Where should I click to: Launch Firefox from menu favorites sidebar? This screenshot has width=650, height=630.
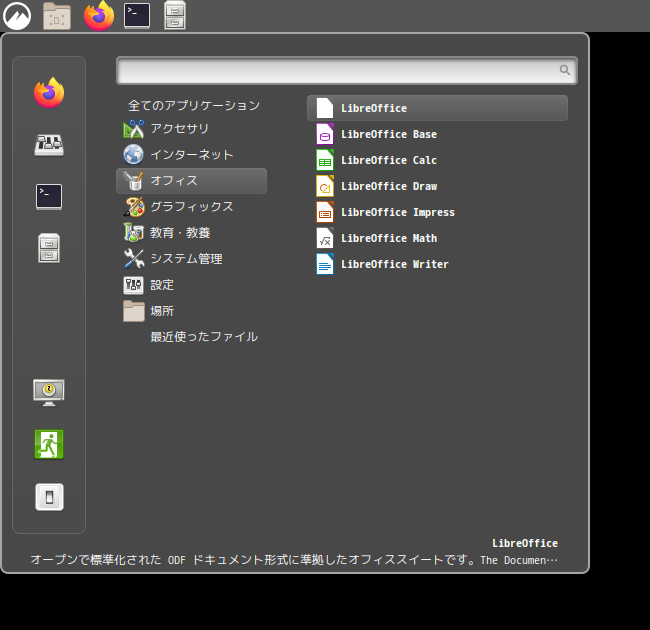point(49,92)
